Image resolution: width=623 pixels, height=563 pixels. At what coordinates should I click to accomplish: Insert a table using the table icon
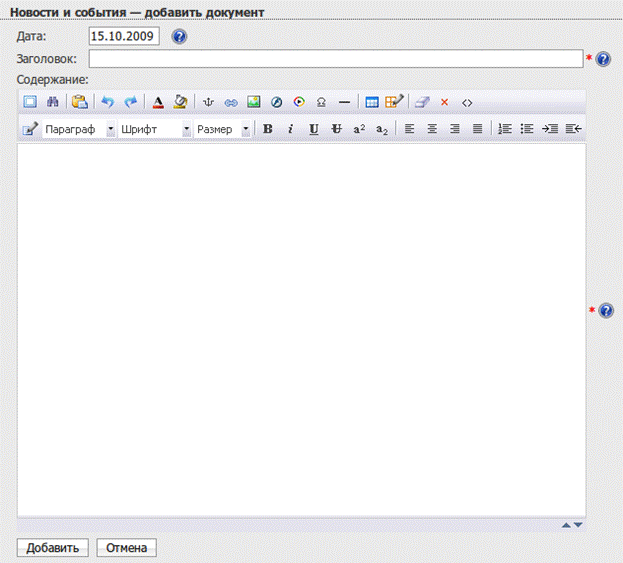371,103
